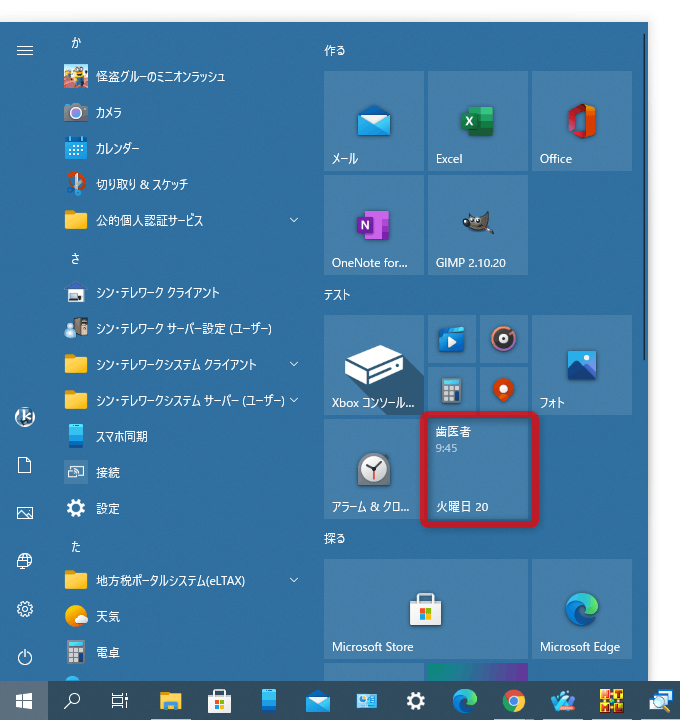Open the Power options button
680x720 pixels.
25,657
